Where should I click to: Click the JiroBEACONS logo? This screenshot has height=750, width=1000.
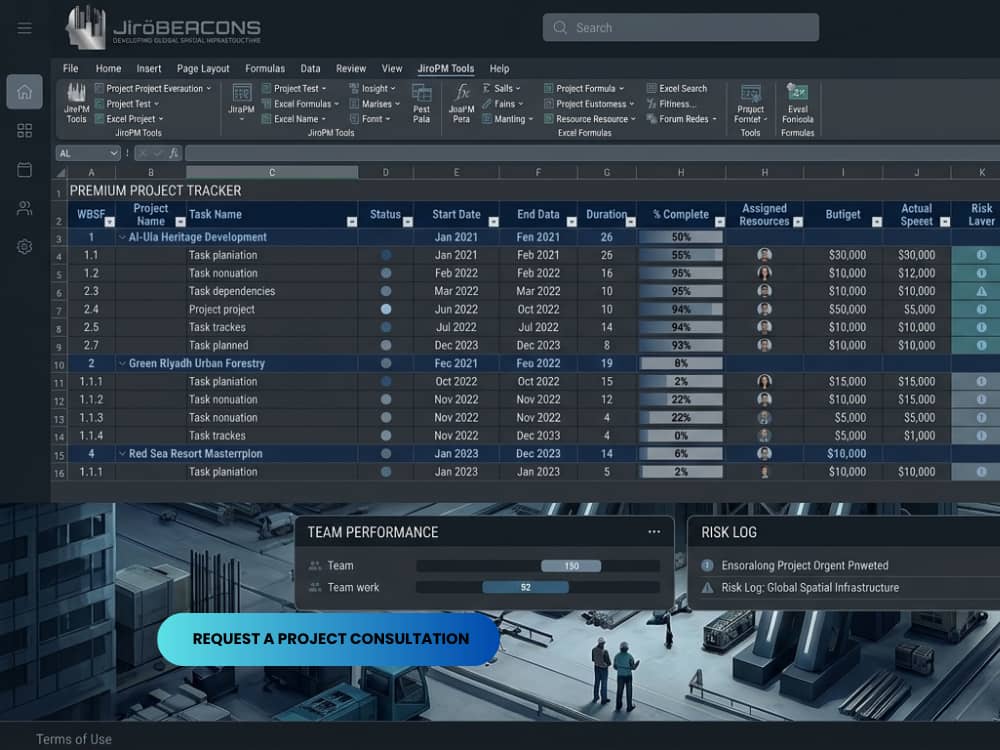click(x=163, y=28)
